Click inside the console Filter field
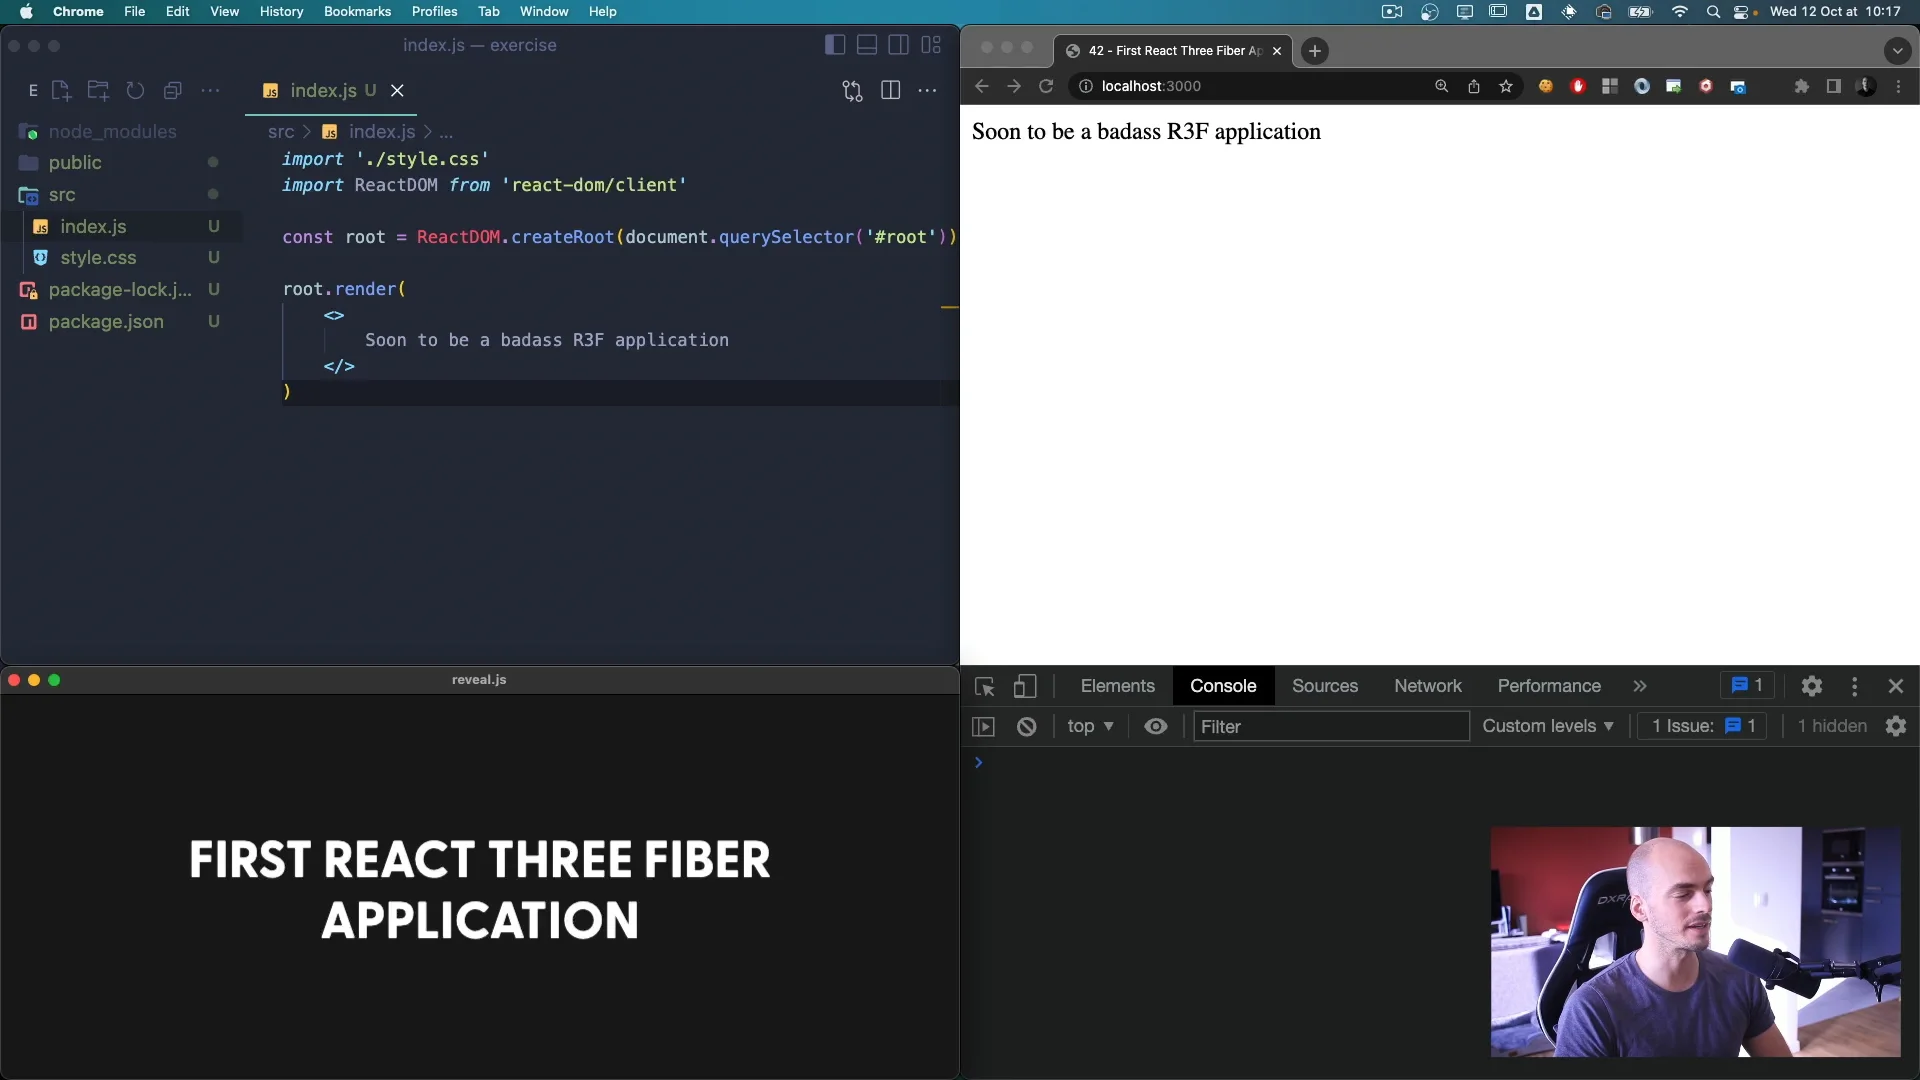This screenshot has height=1080, width=1920. [1330, 727]
